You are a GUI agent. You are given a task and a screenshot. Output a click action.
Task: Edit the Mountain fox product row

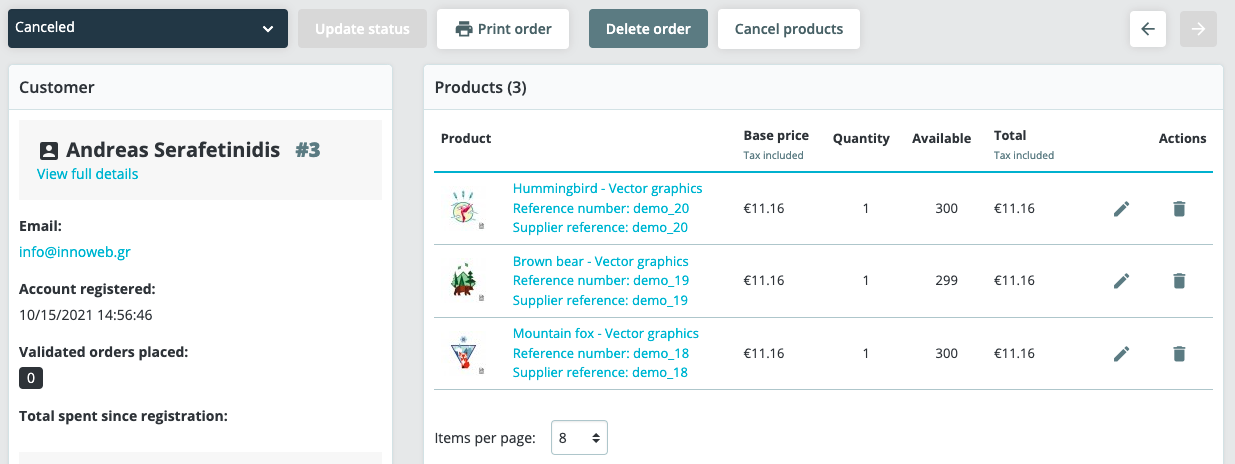(1121, 353)
